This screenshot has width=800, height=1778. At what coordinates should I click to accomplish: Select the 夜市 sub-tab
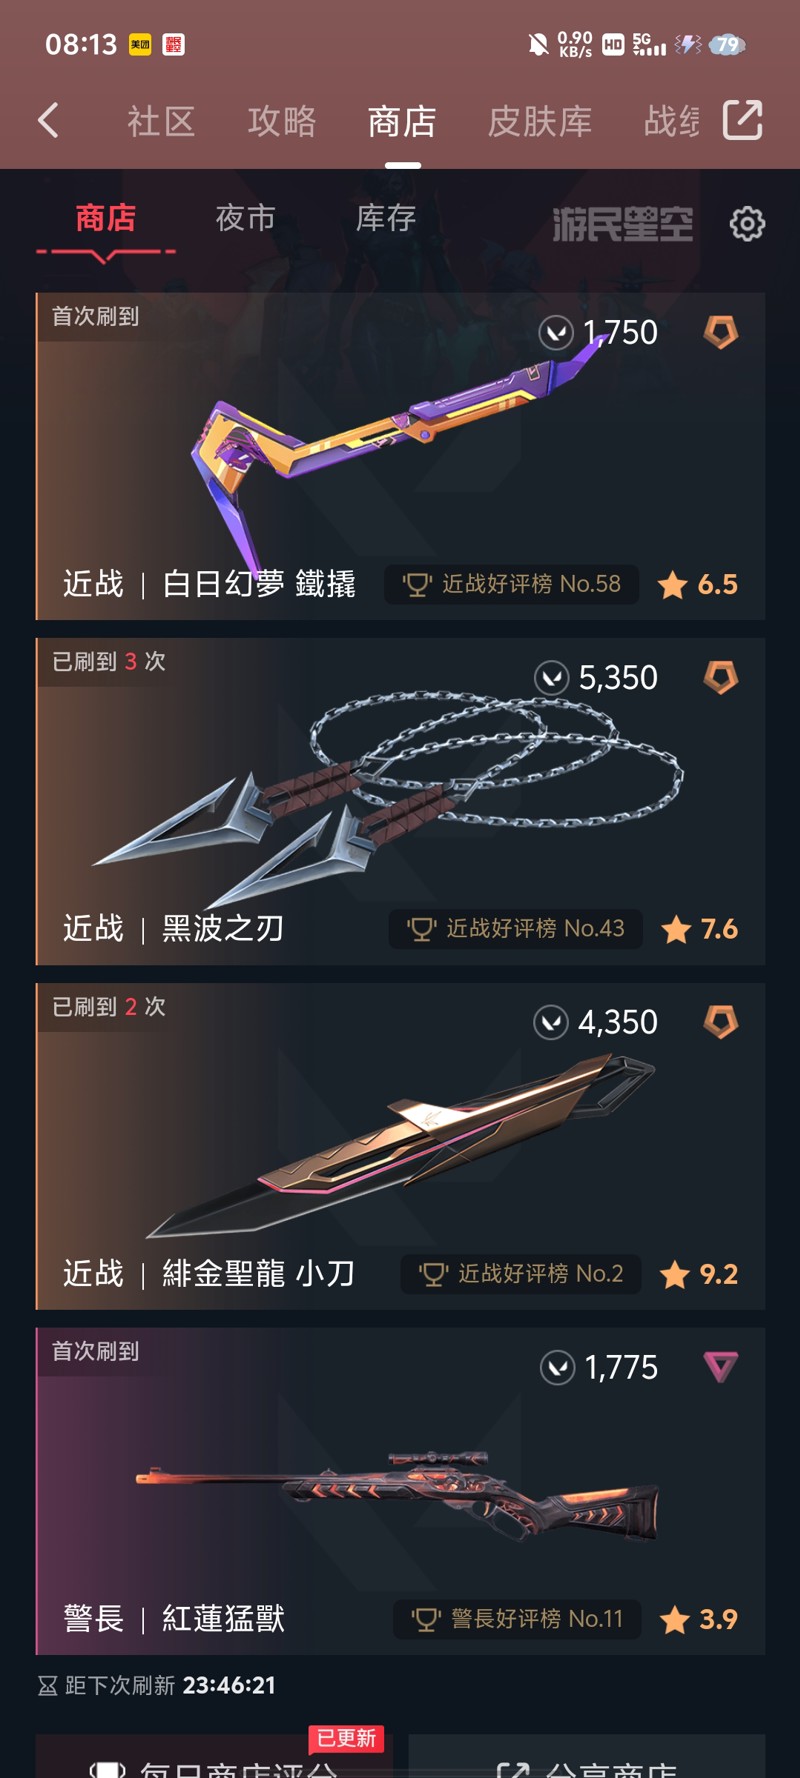pos(245,218)
